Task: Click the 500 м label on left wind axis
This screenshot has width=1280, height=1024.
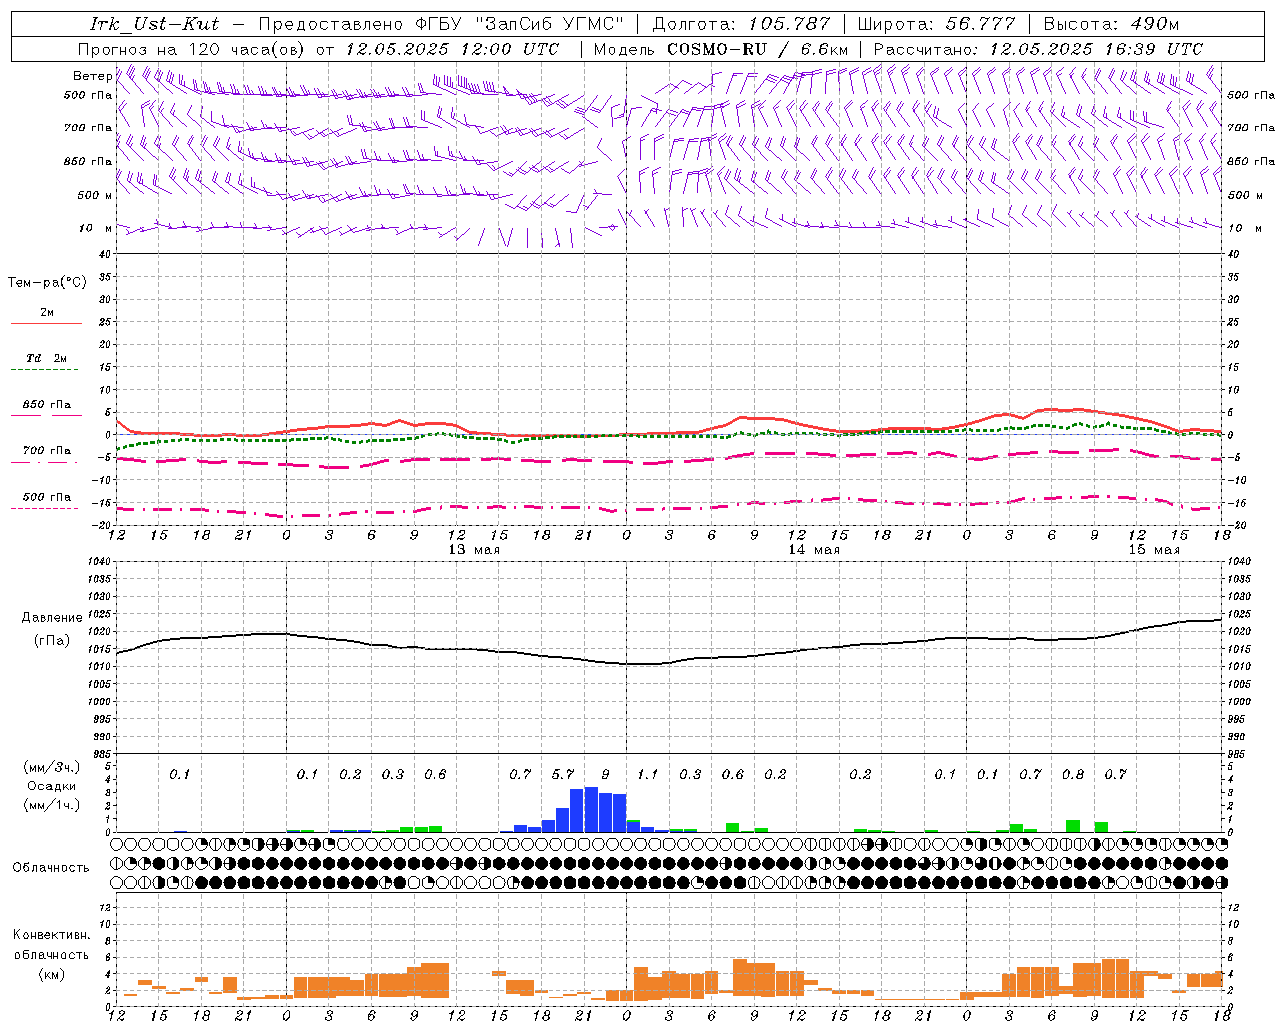Action: pyautogui.click(x=95, y=195)
